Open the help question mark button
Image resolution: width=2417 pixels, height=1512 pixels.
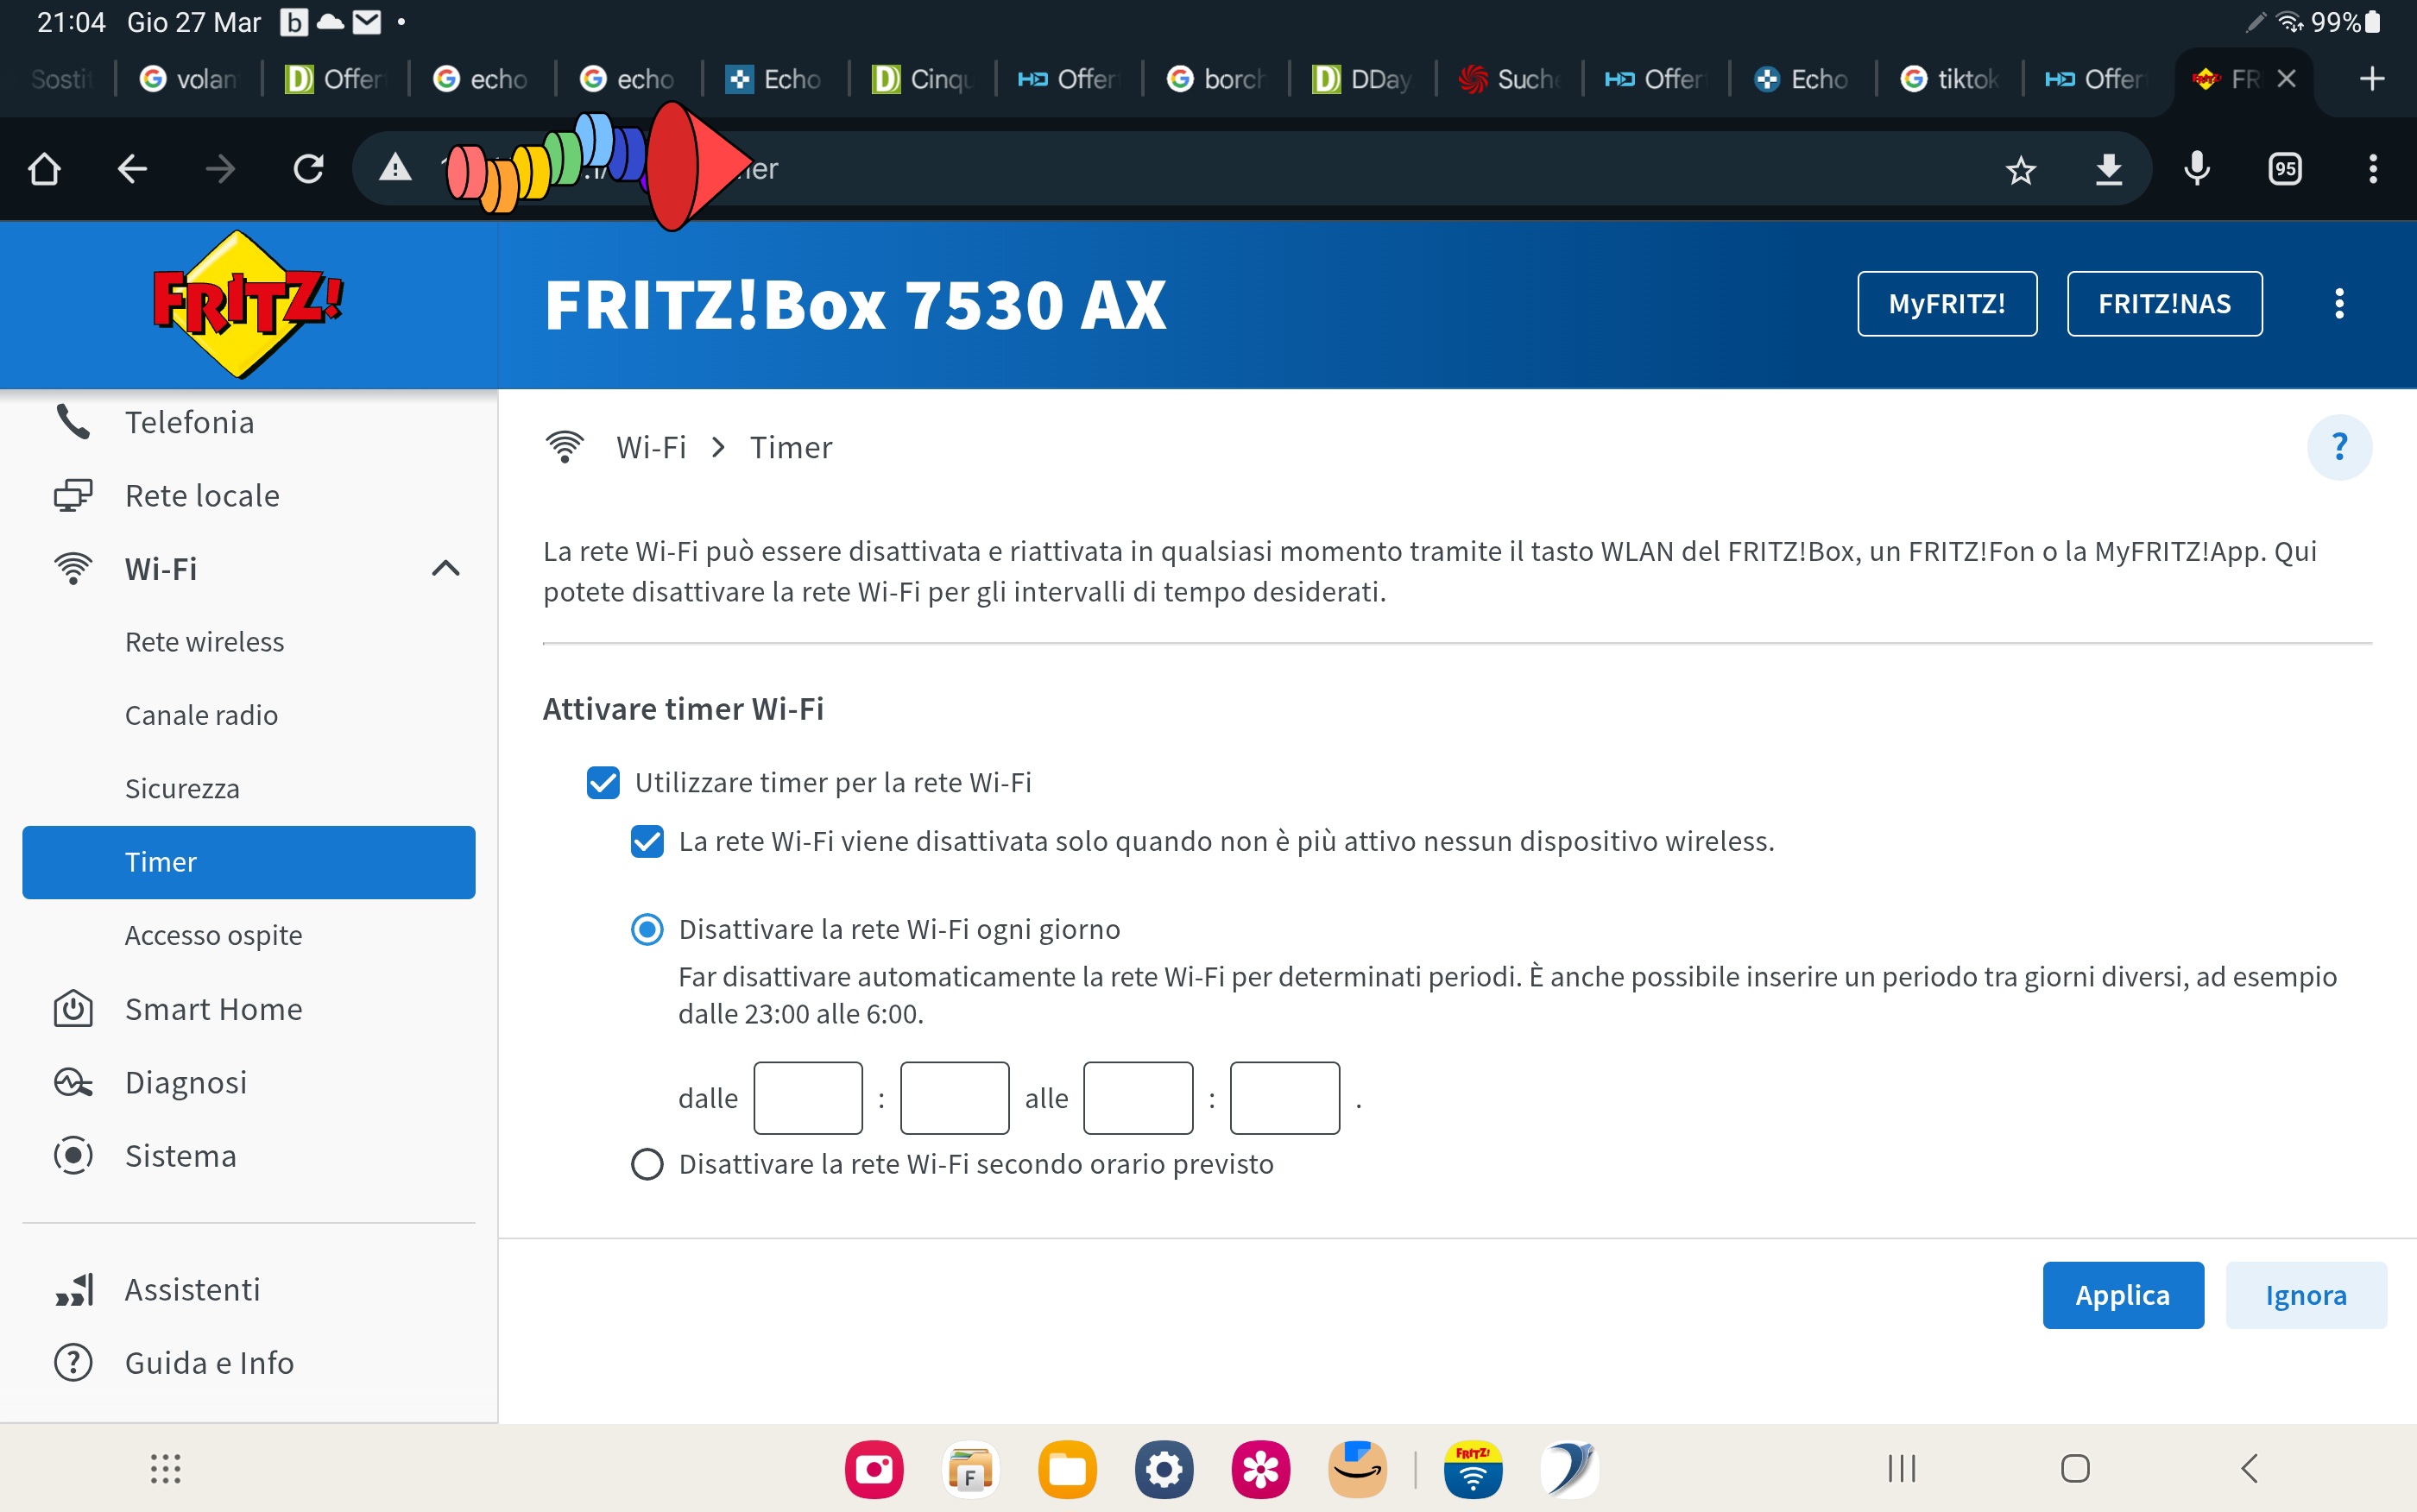tap(2339, 446)
